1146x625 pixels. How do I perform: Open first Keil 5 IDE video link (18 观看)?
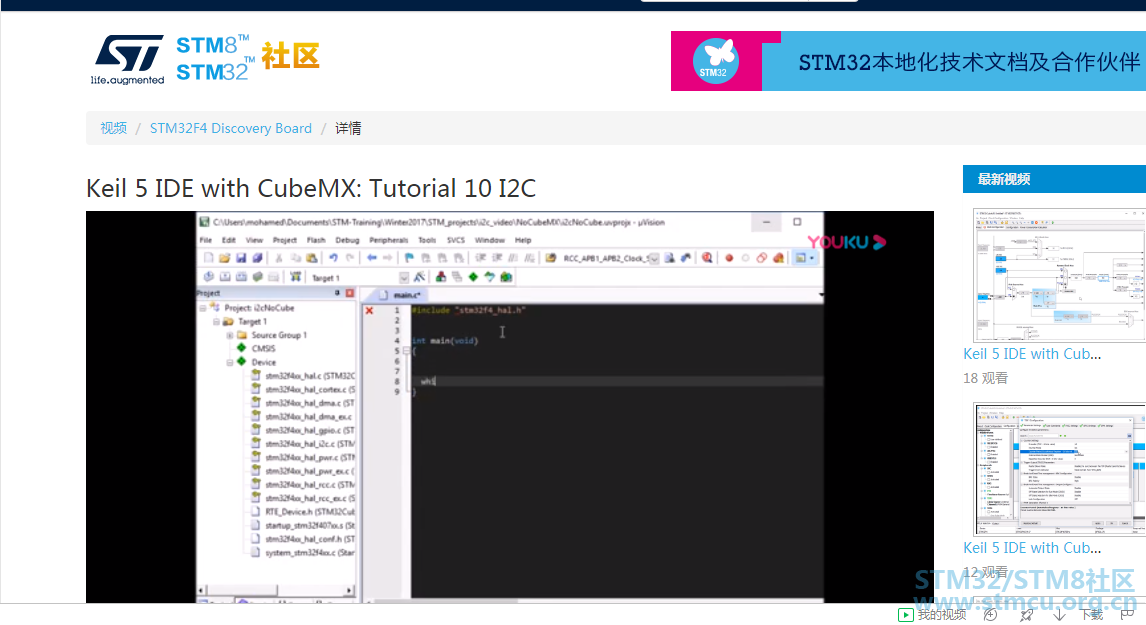[x=1032, y=354]
